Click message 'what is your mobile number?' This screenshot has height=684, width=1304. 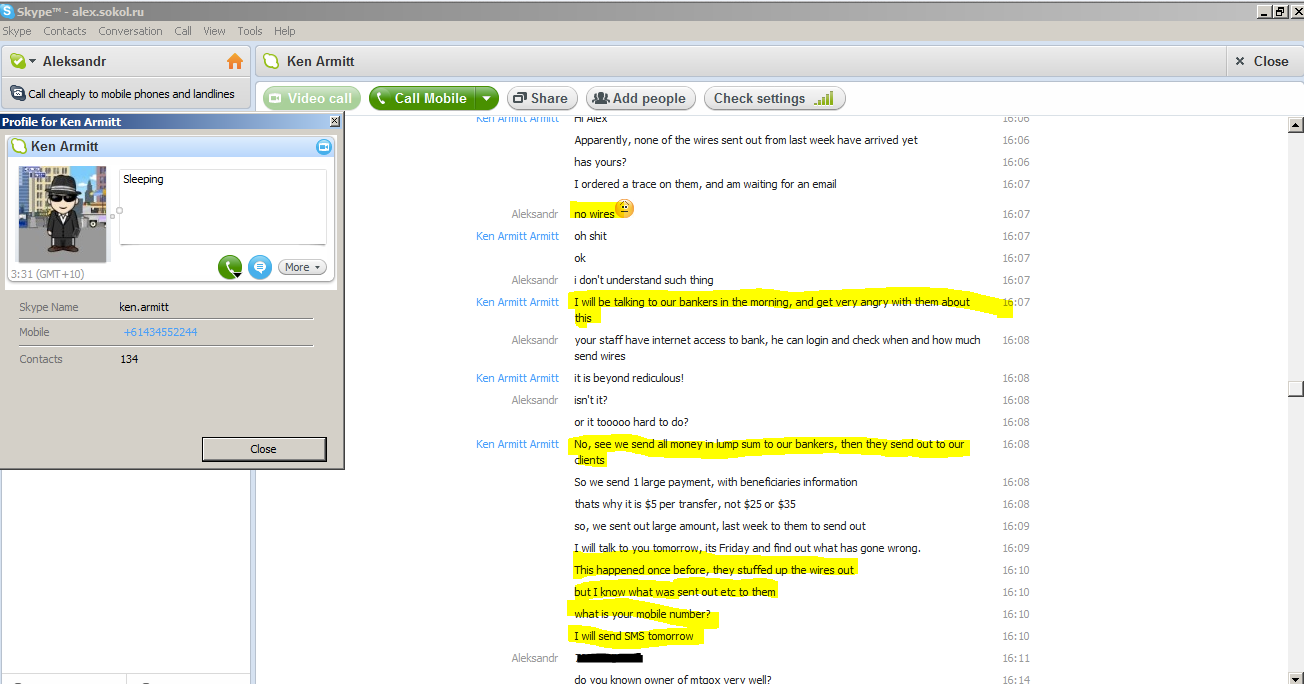tap(642, 614)
